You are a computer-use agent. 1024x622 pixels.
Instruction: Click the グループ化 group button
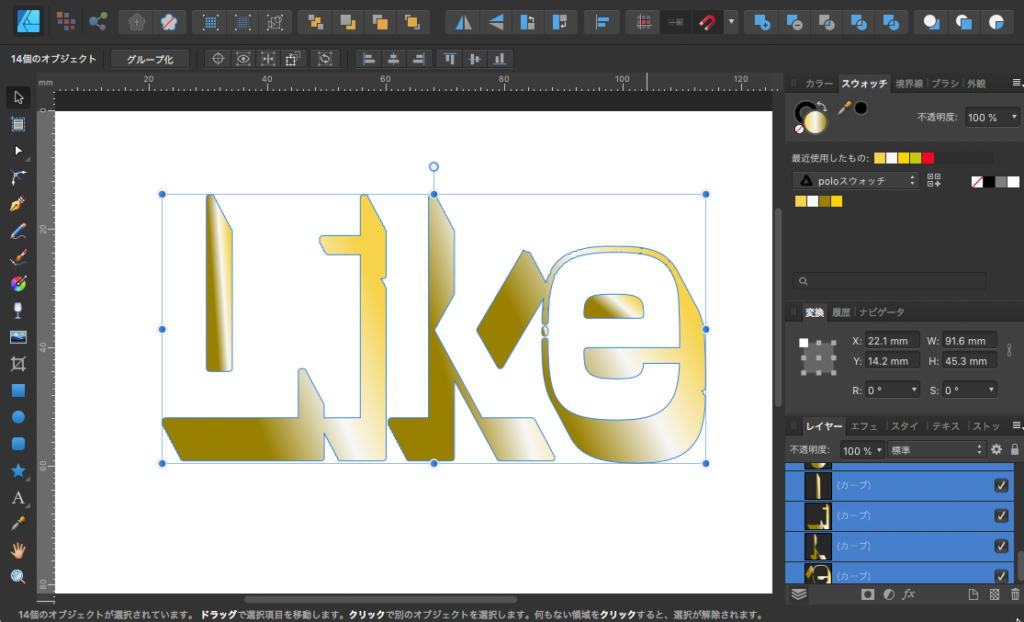tap(149, 59)
